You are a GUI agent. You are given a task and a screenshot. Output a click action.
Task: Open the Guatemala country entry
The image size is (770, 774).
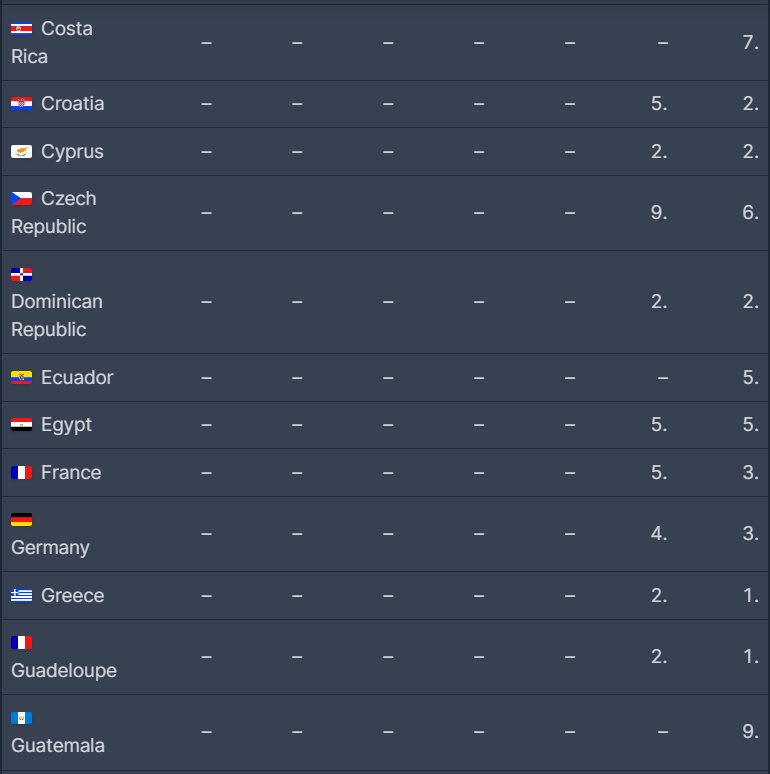tap(58, 746)
